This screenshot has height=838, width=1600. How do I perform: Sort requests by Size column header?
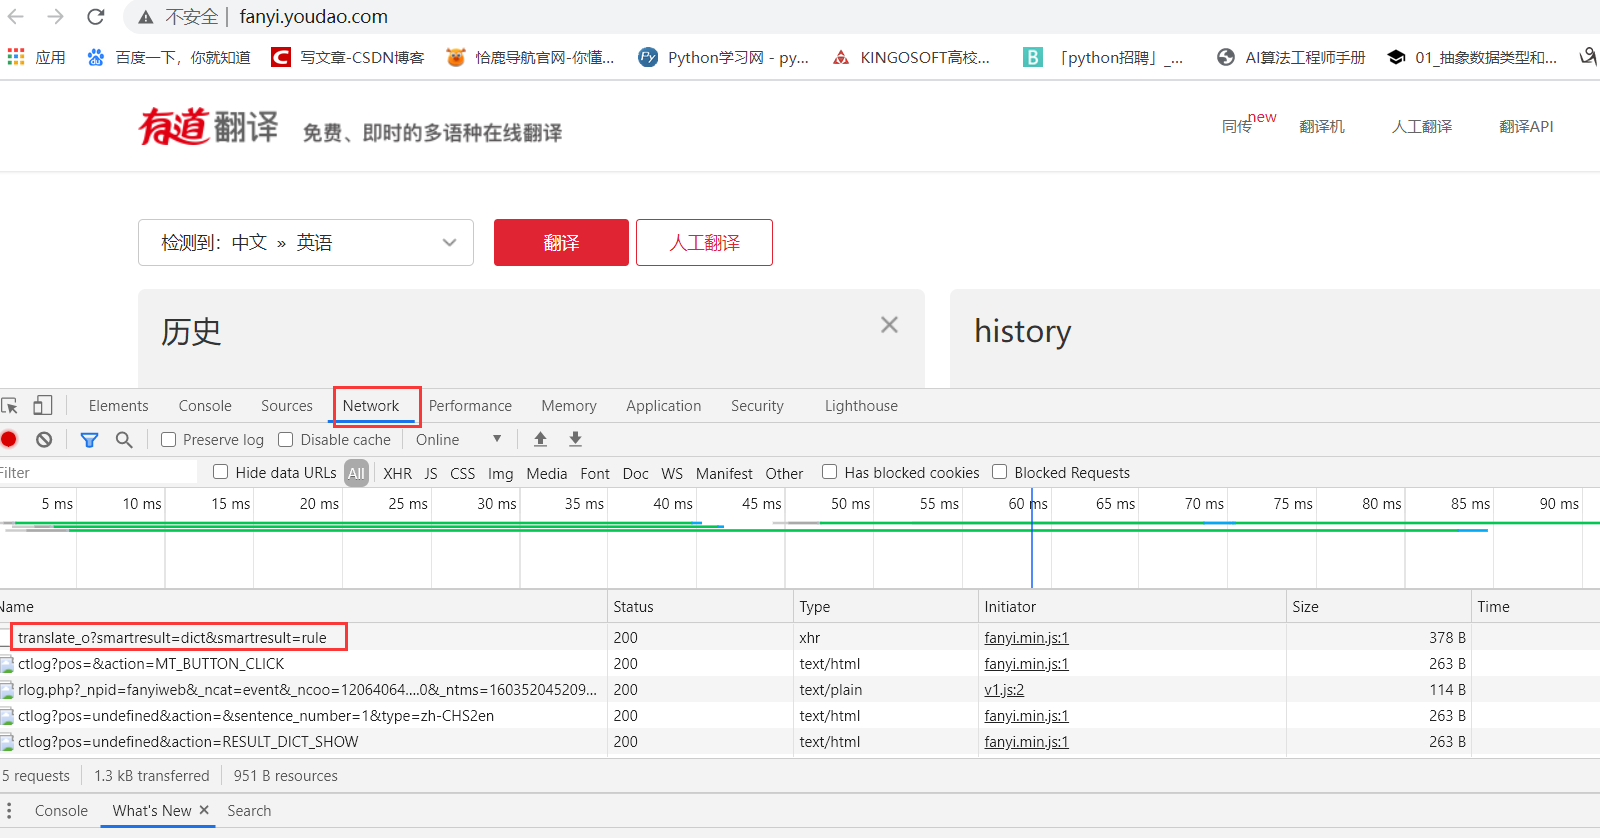(1378, 606)
